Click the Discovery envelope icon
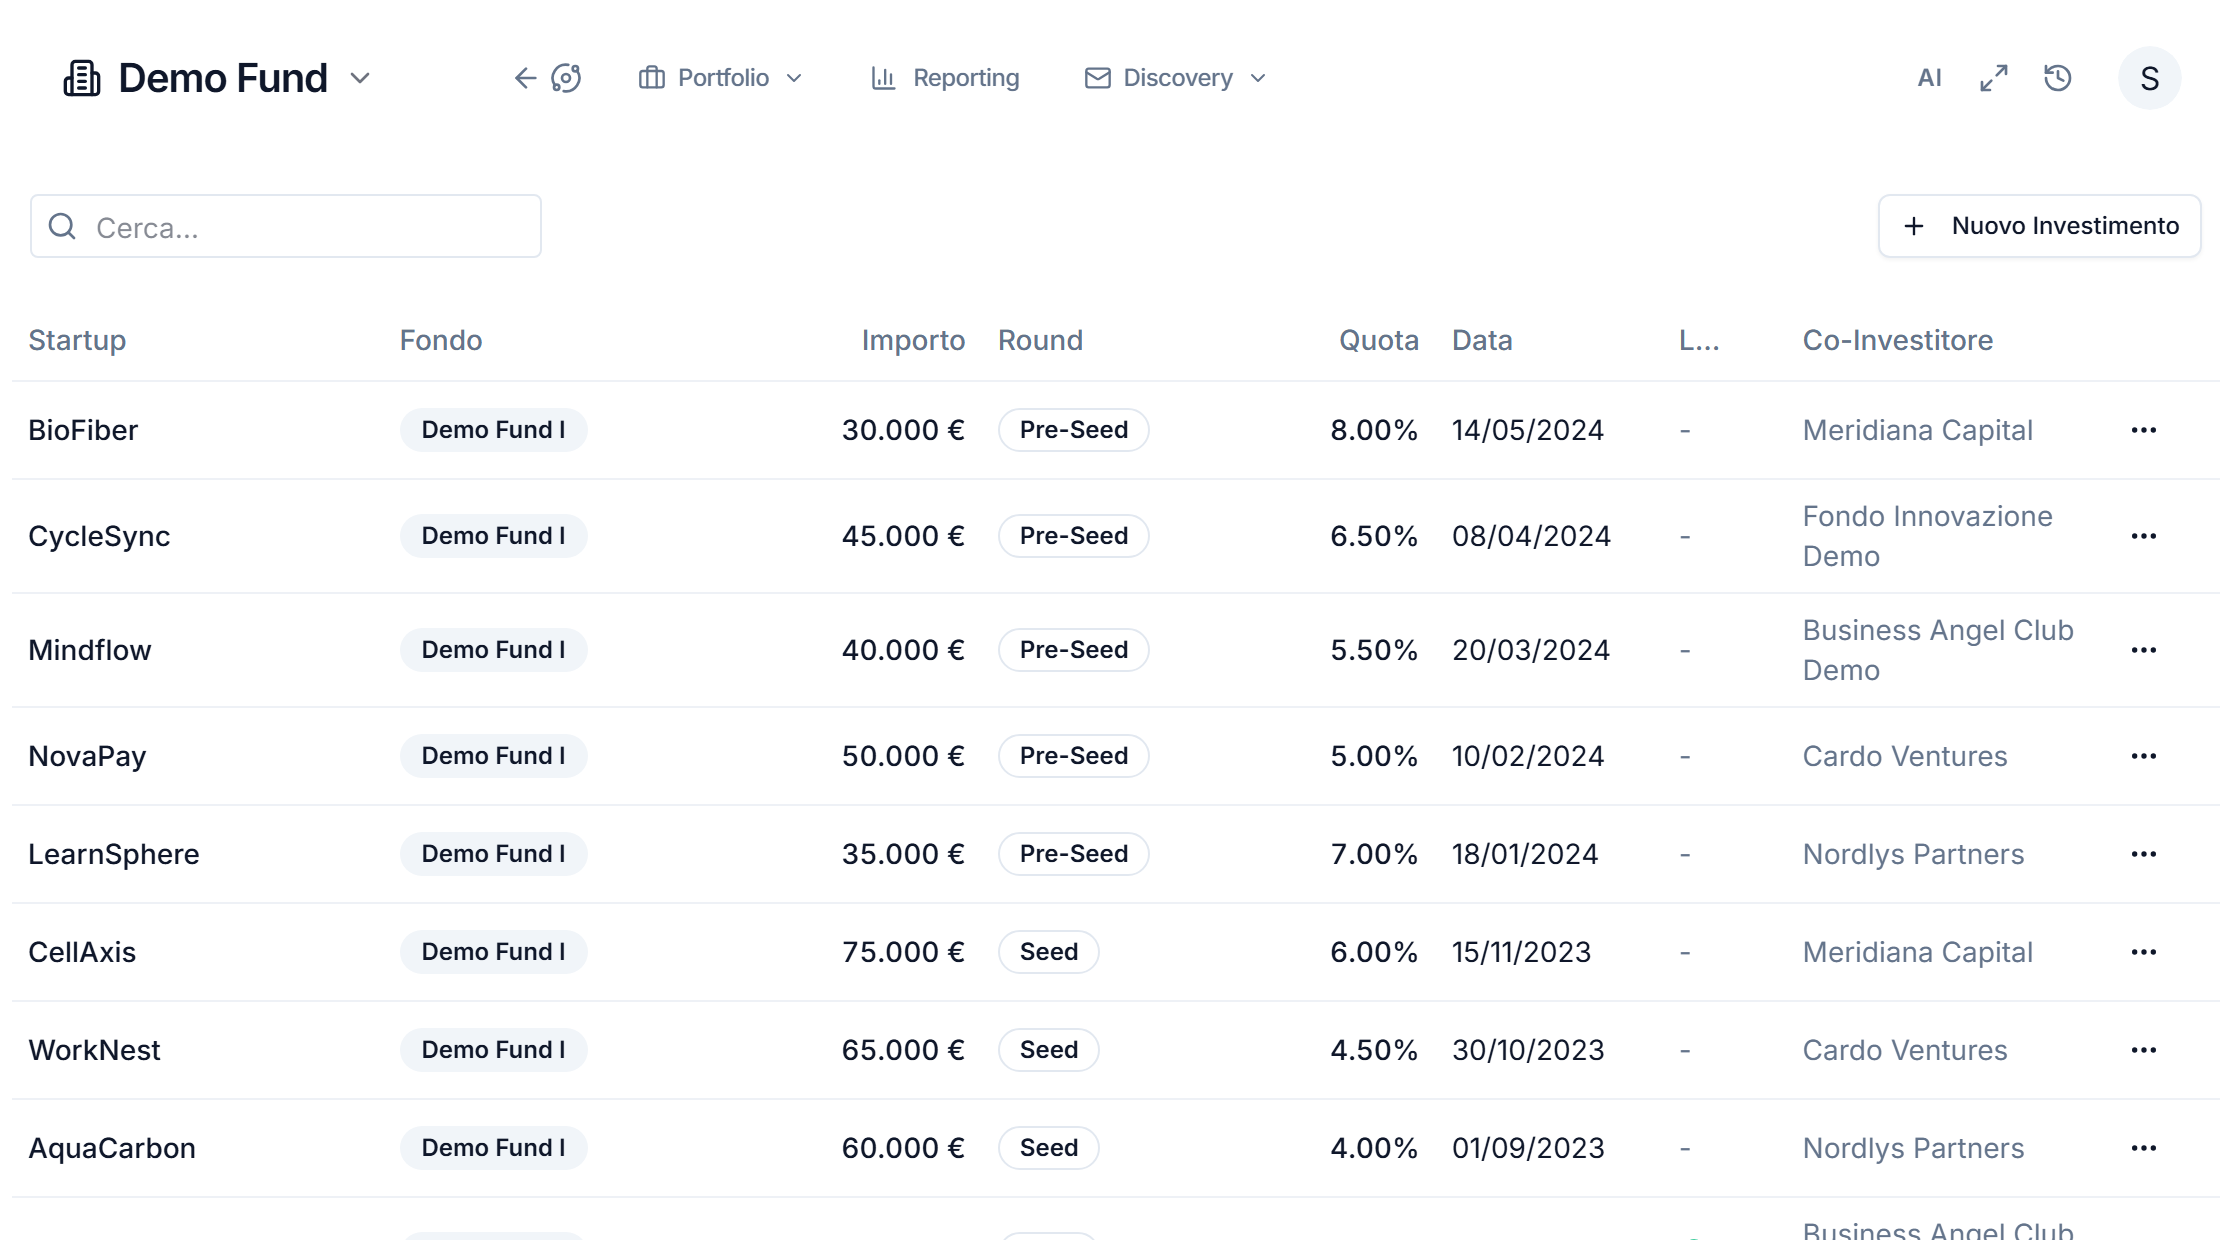This screenshot has height=1240, width=2232. coord(1097,78)
